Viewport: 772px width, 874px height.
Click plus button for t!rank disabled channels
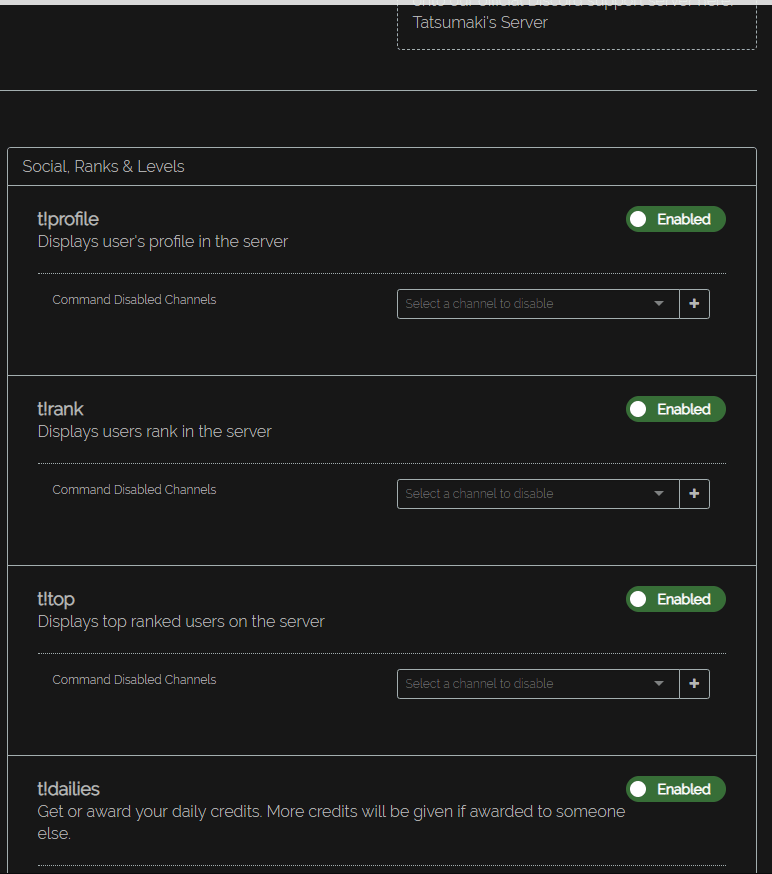pyautogui.click(x=694, y=494)
